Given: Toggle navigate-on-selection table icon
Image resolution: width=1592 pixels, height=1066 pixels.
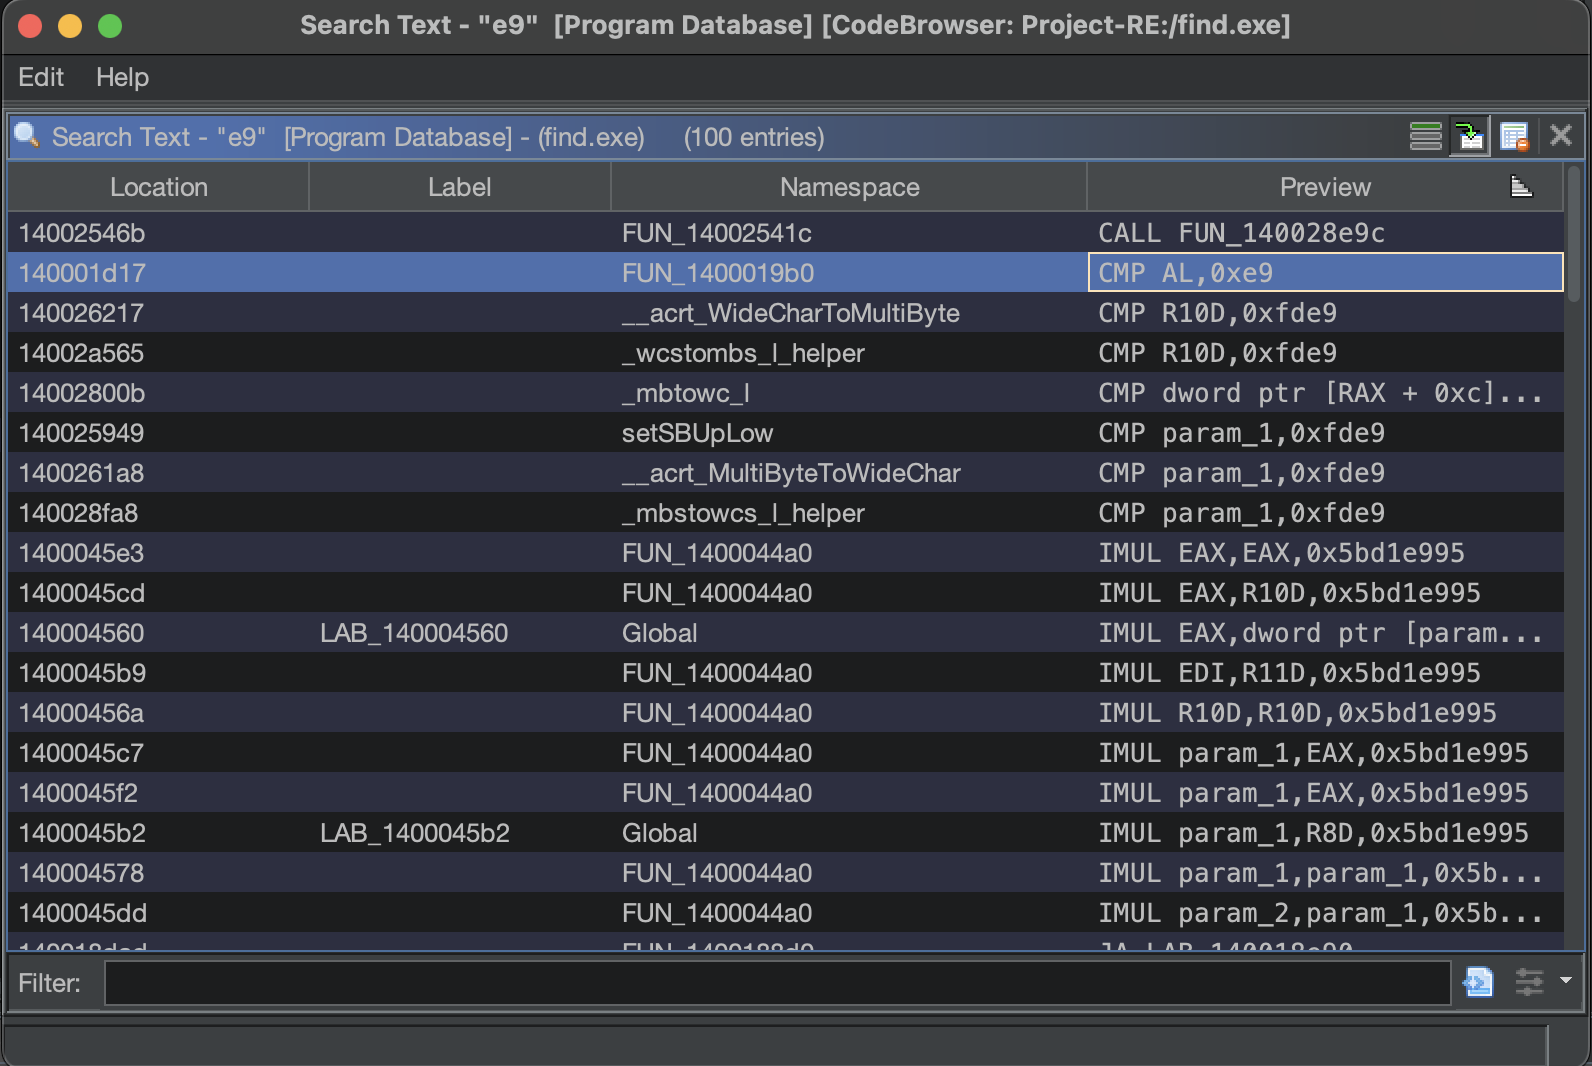Looking at the screenshot, I should 1470,136.
